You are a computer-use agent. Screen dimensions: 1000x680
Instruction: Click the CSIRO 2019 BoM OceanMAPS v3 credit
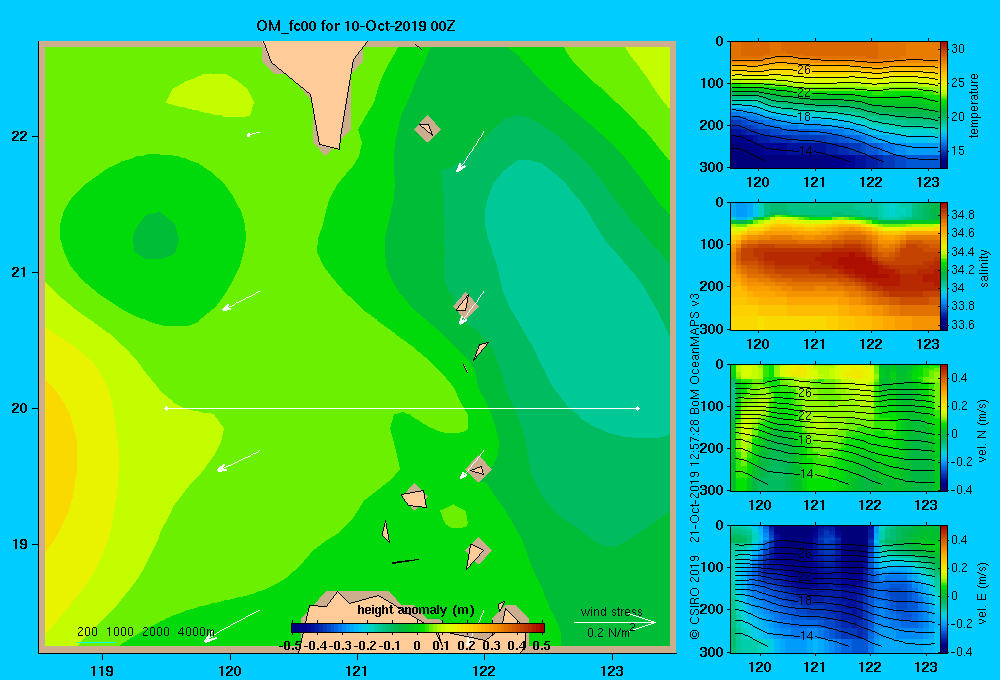tap(695, 466)
